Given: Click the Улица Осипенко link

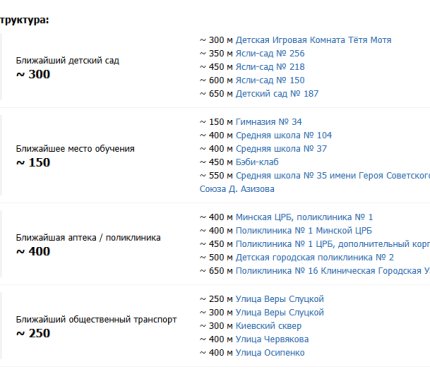Looking at the screenshot, I should [x=270, y=353].
